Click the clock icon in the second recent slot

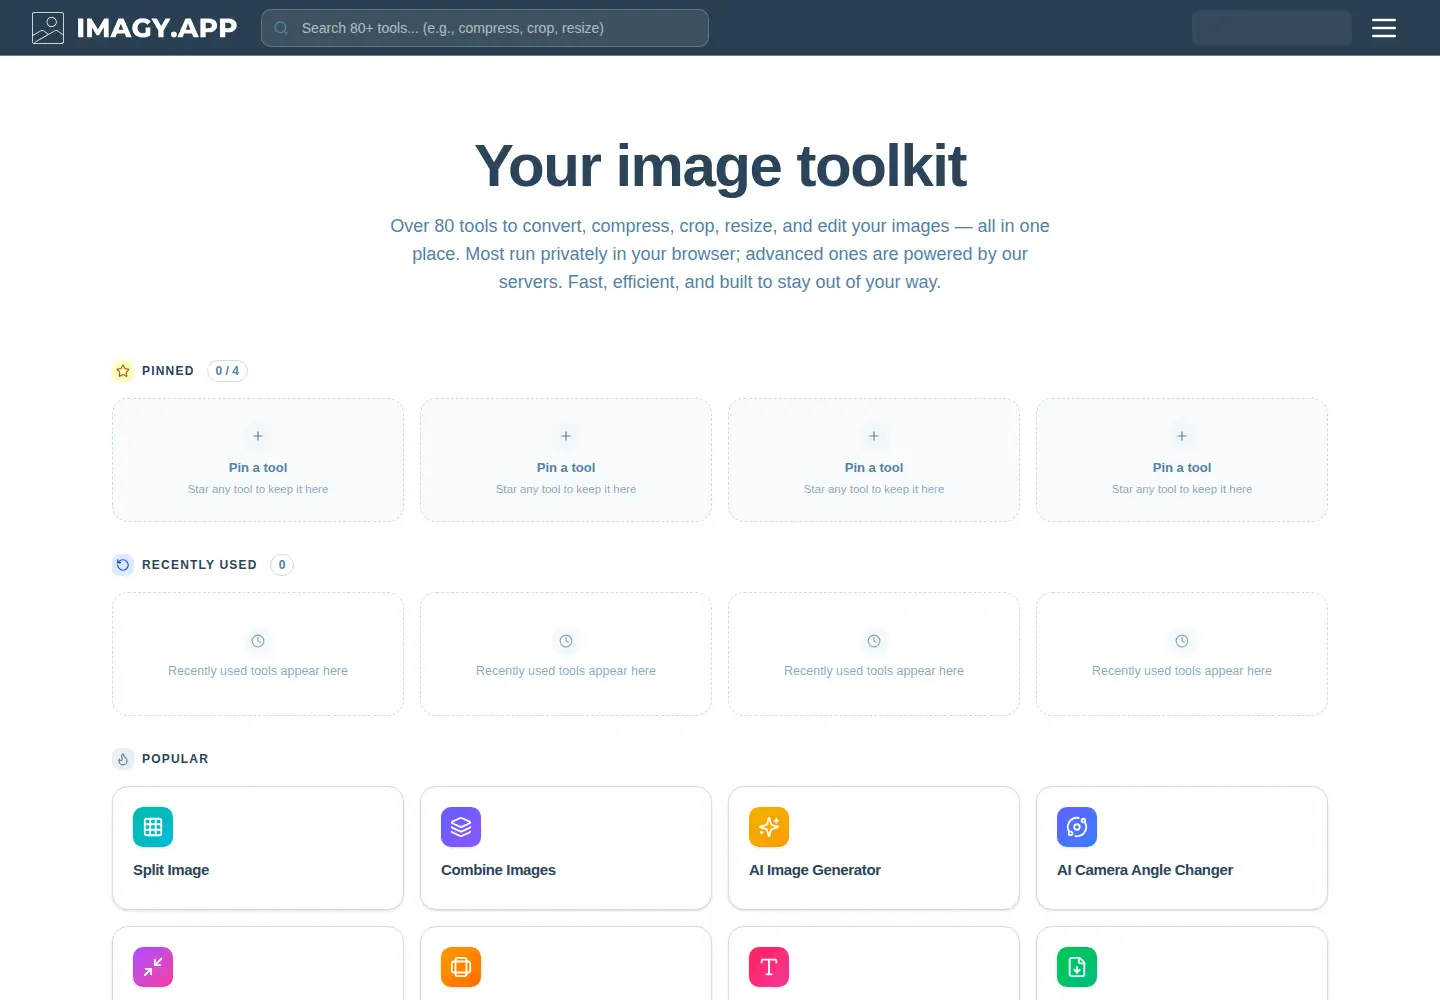coord(566,641)
